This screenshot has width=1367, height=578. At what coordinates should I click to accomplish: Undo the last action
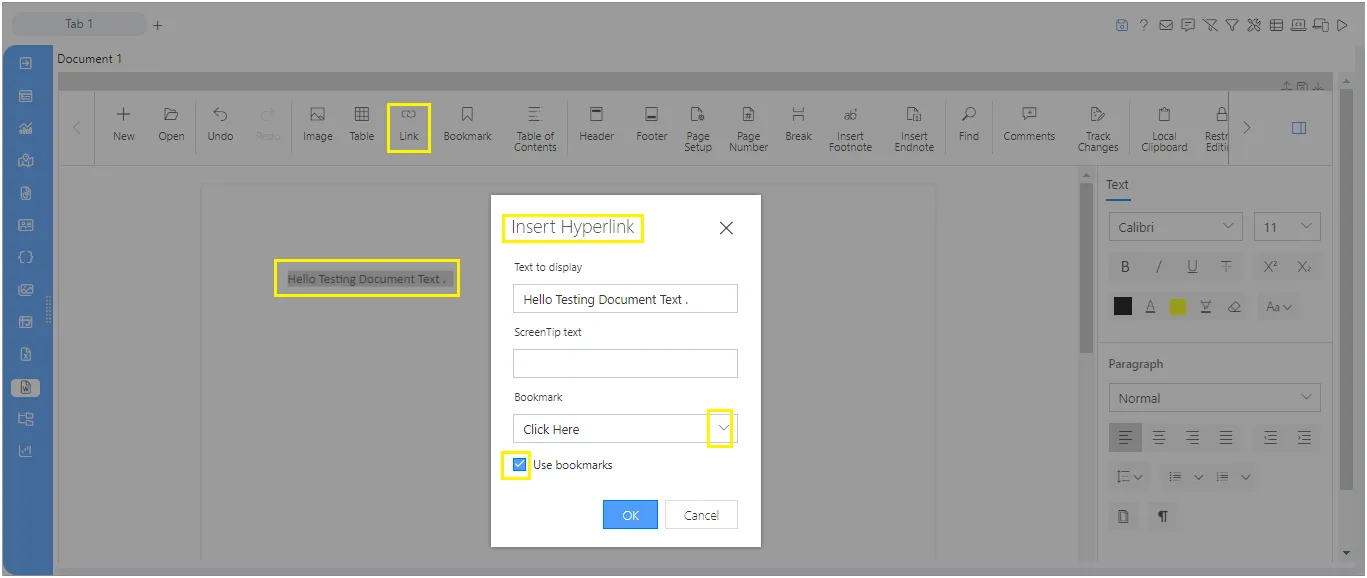221,126
